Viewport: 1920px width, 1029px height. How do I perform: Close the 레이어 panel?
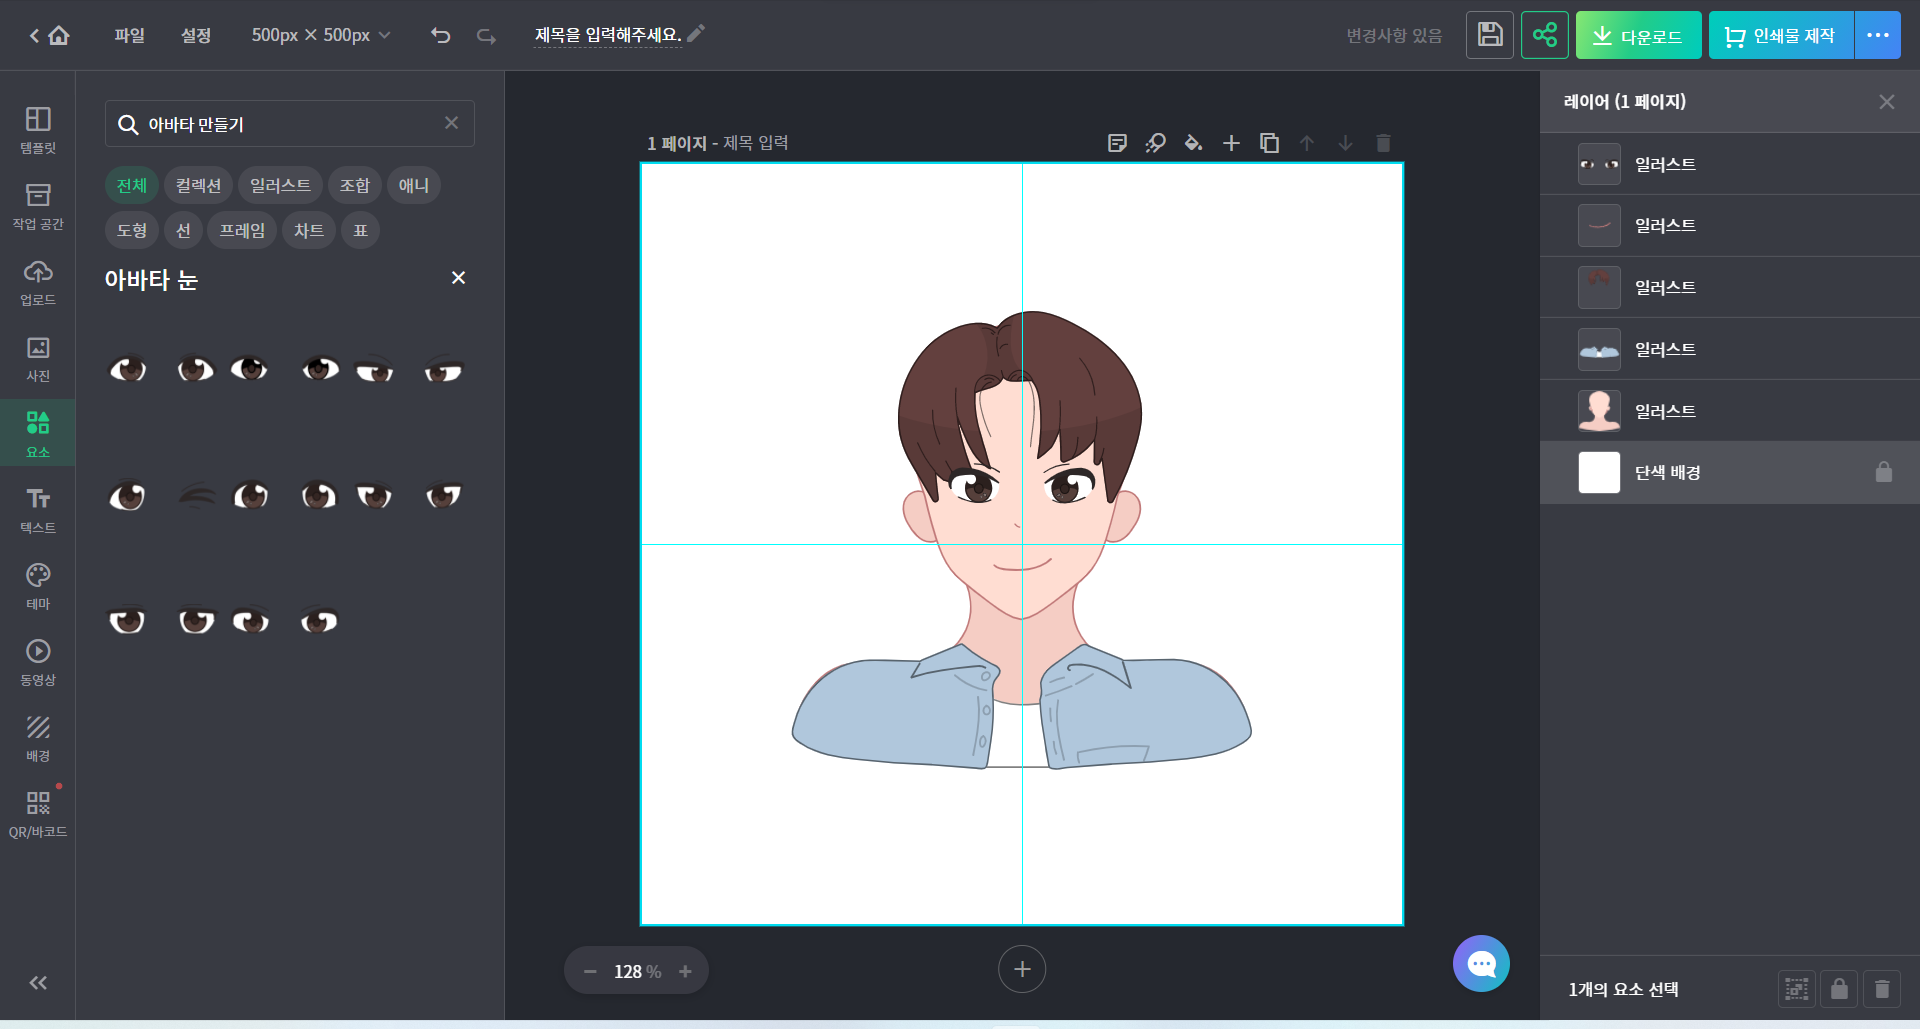click(1887, 102)
